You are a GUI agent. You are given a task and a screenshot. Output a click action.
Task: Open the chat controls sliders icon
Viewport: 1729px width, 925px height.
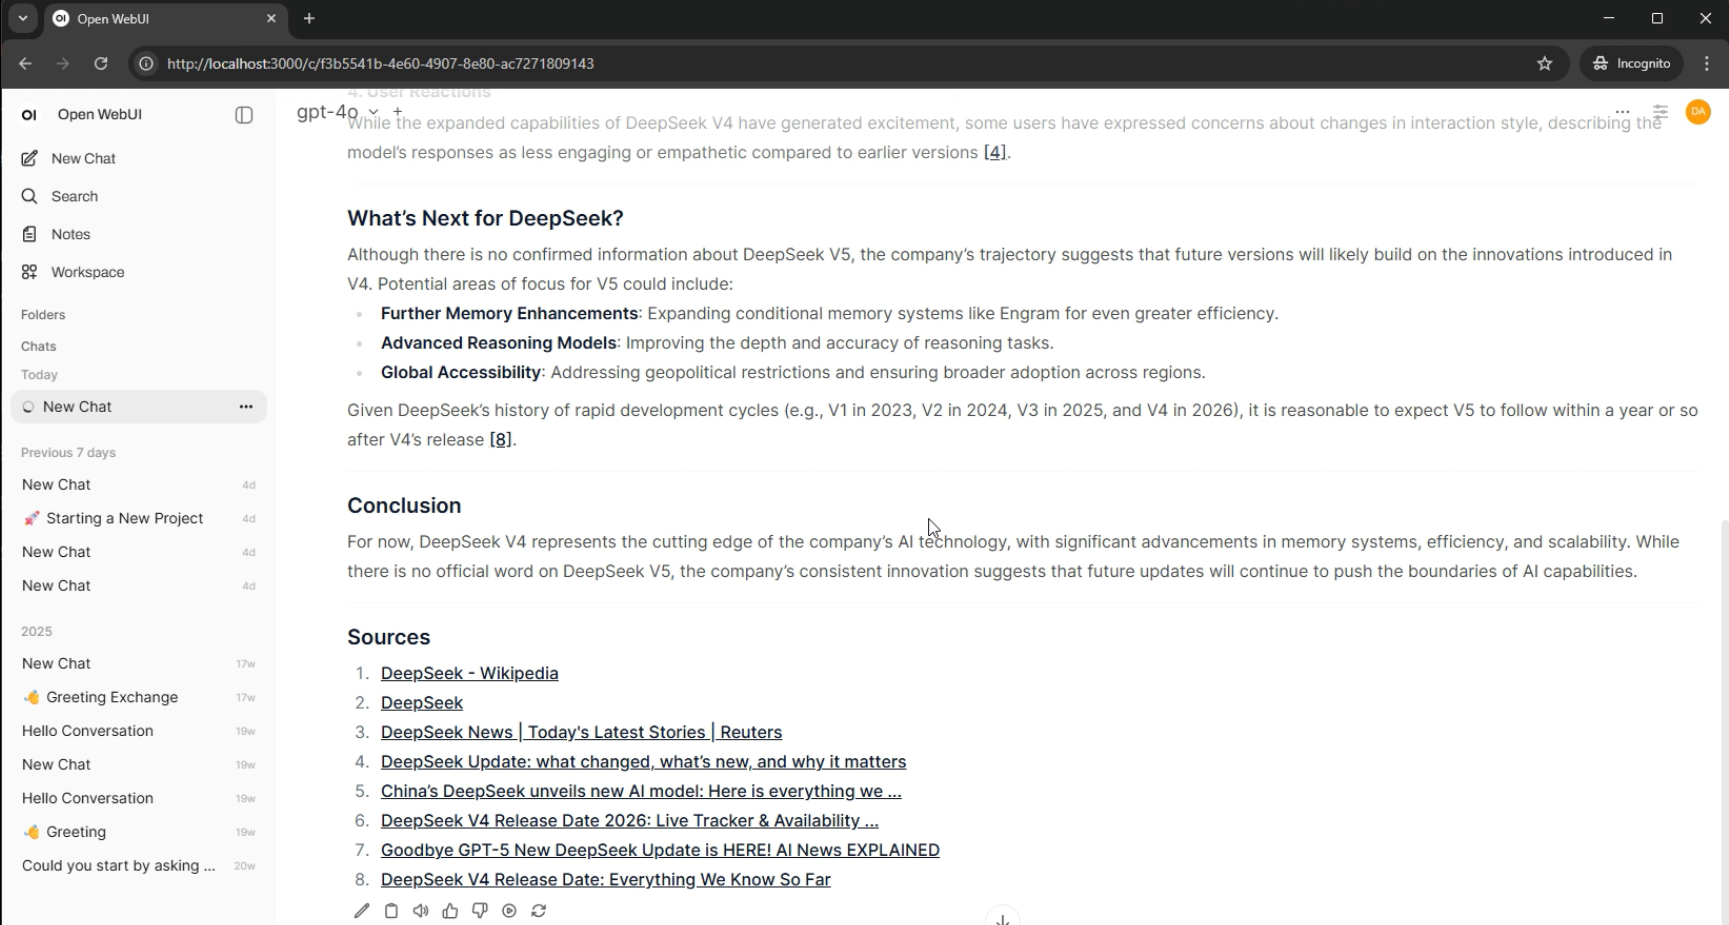(x=1660, y=112)
